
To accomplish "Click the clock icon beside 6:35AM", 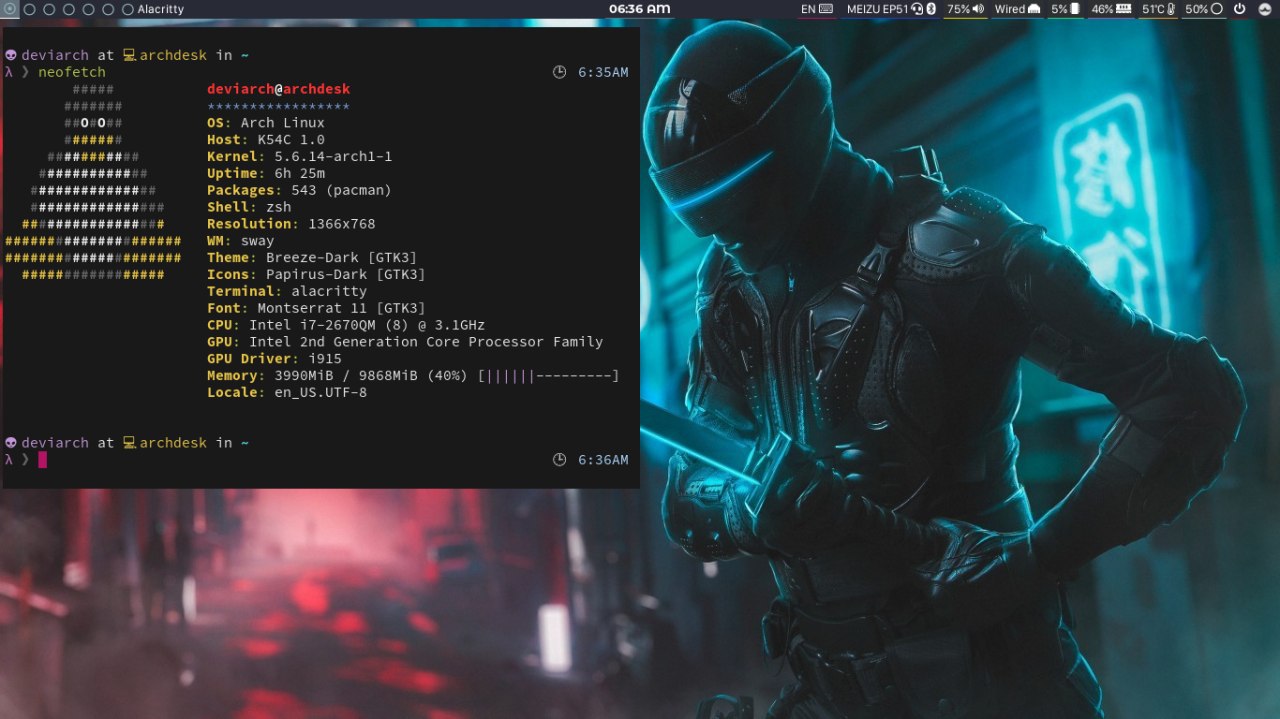I will [559, 72].
